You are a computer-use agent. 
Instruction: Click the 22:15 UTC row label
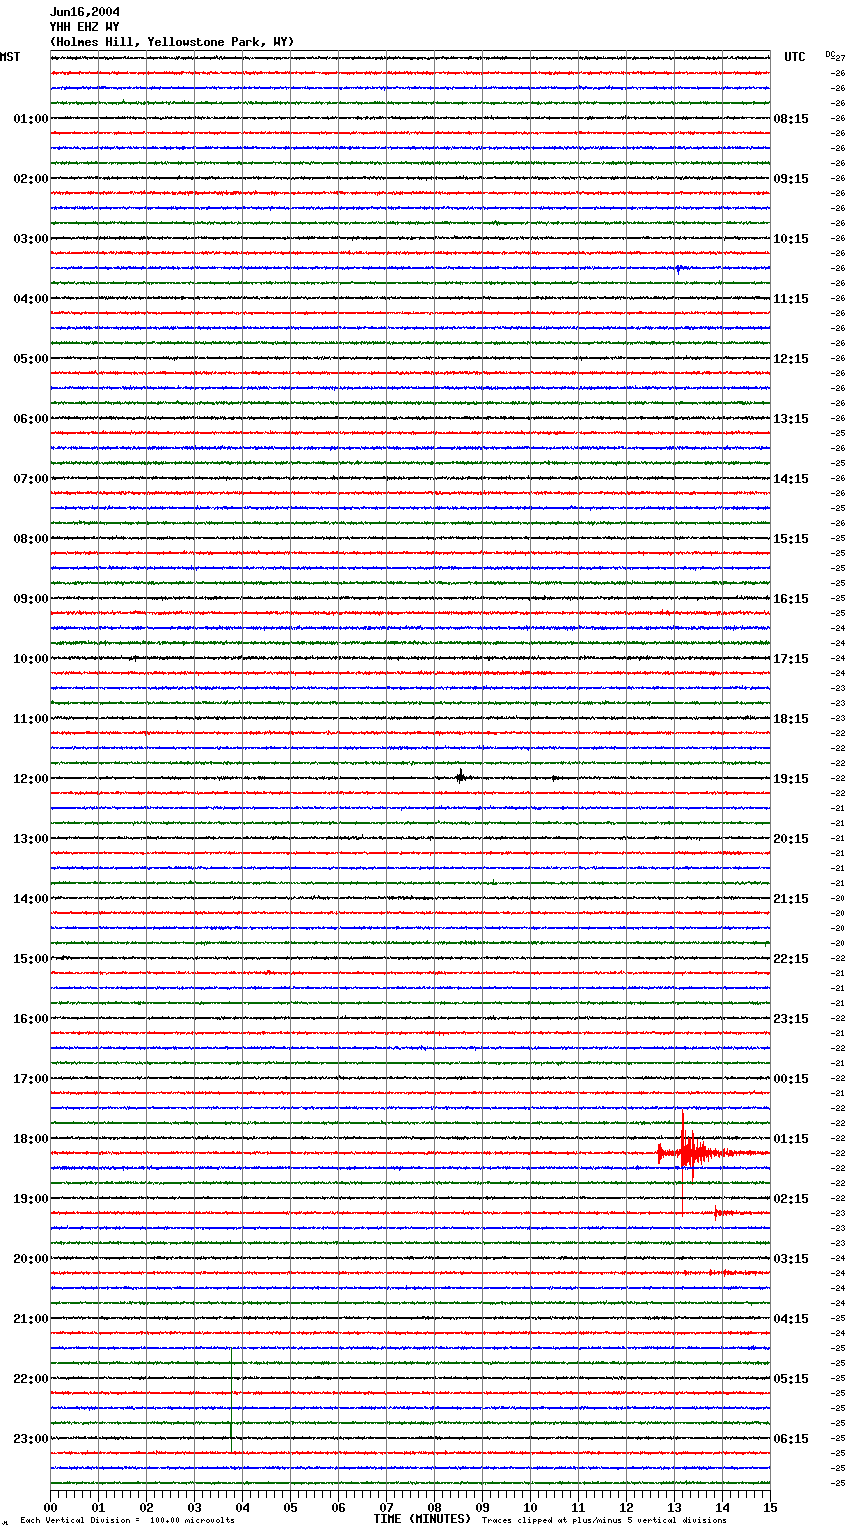coord(791,959)
